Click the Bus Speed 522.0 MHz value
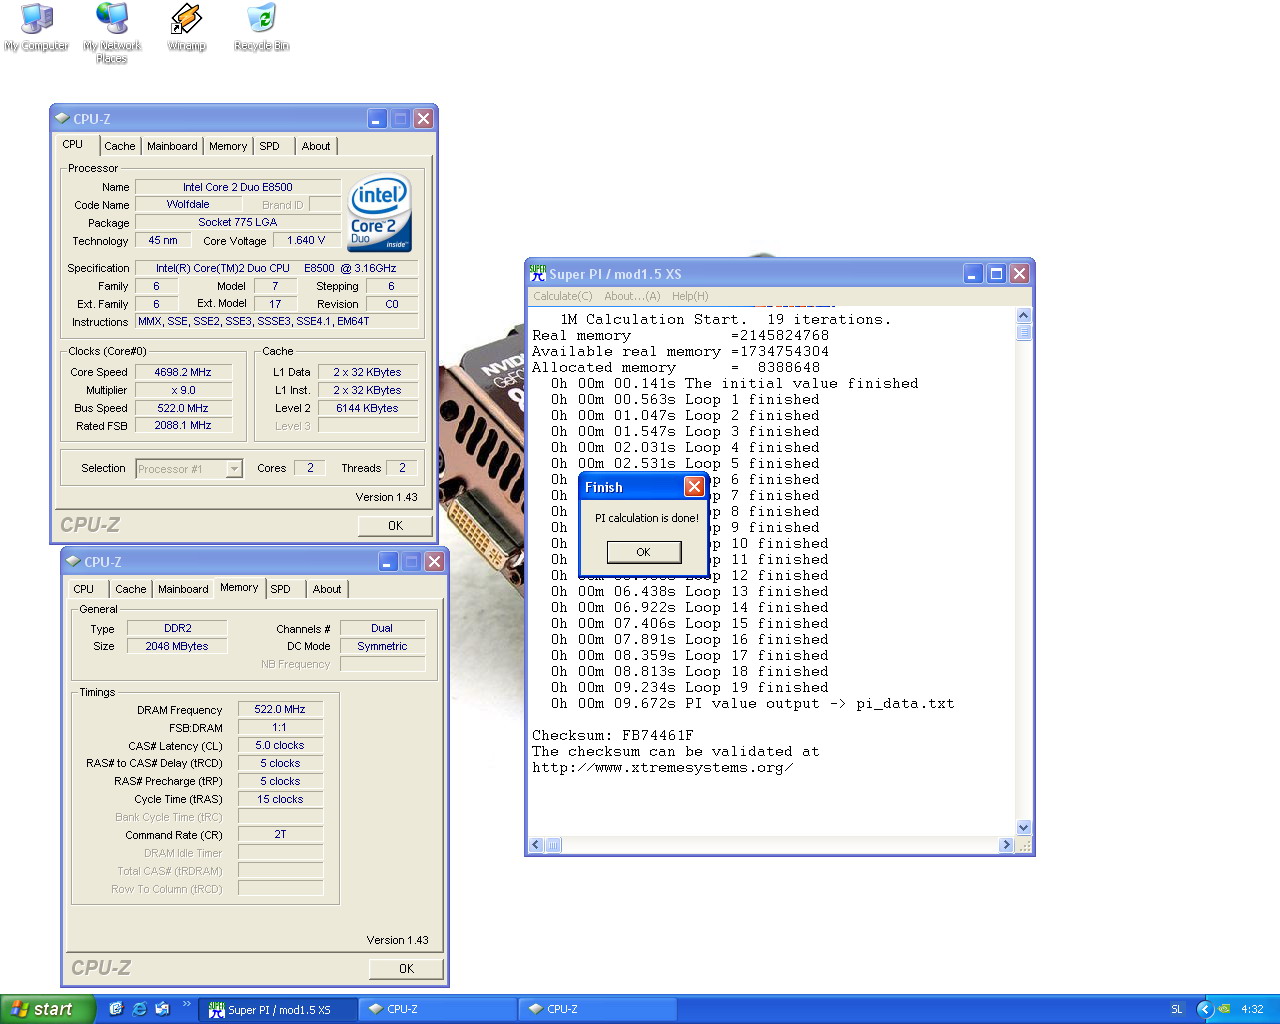The height and width of the screenshot is (1024, 1280). click(x=183, y=408)
